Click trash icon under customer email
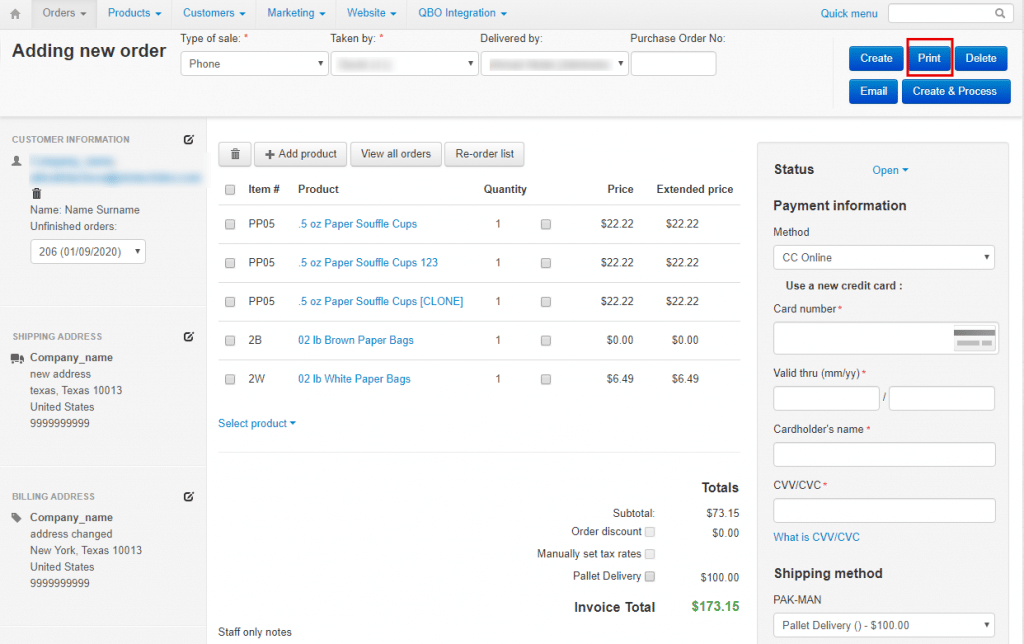The width and height of the screenshot is (1024, 644). click(x=37, y=193)
